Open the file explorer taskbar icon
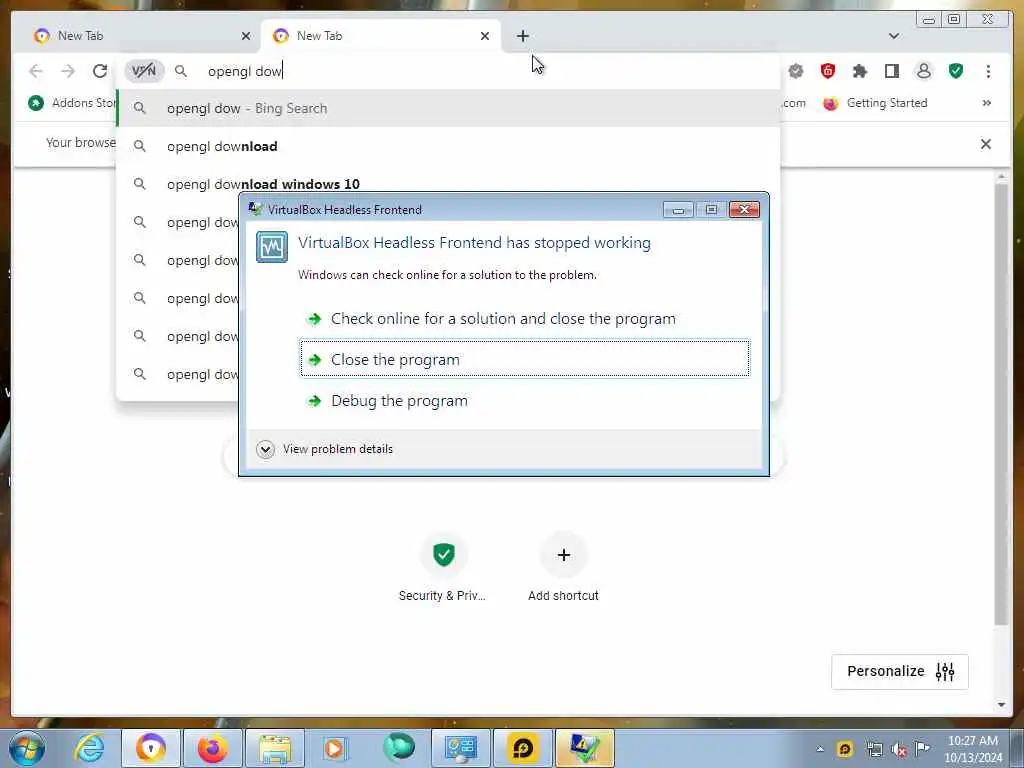Image resolution: width=1024 pixels, height=768 pixels. coord(275,748)
